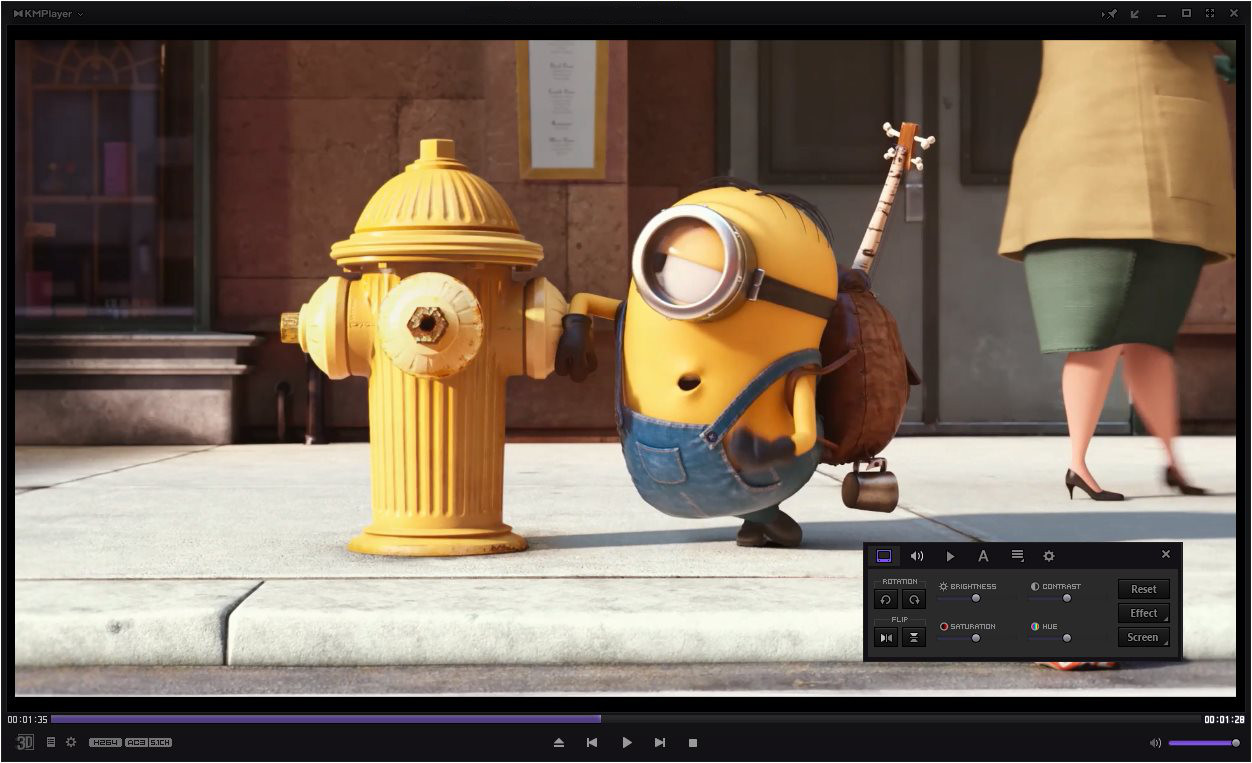
Task: Switch to fullscreen using title bar icon
Action: click(x=1210, y=14)
